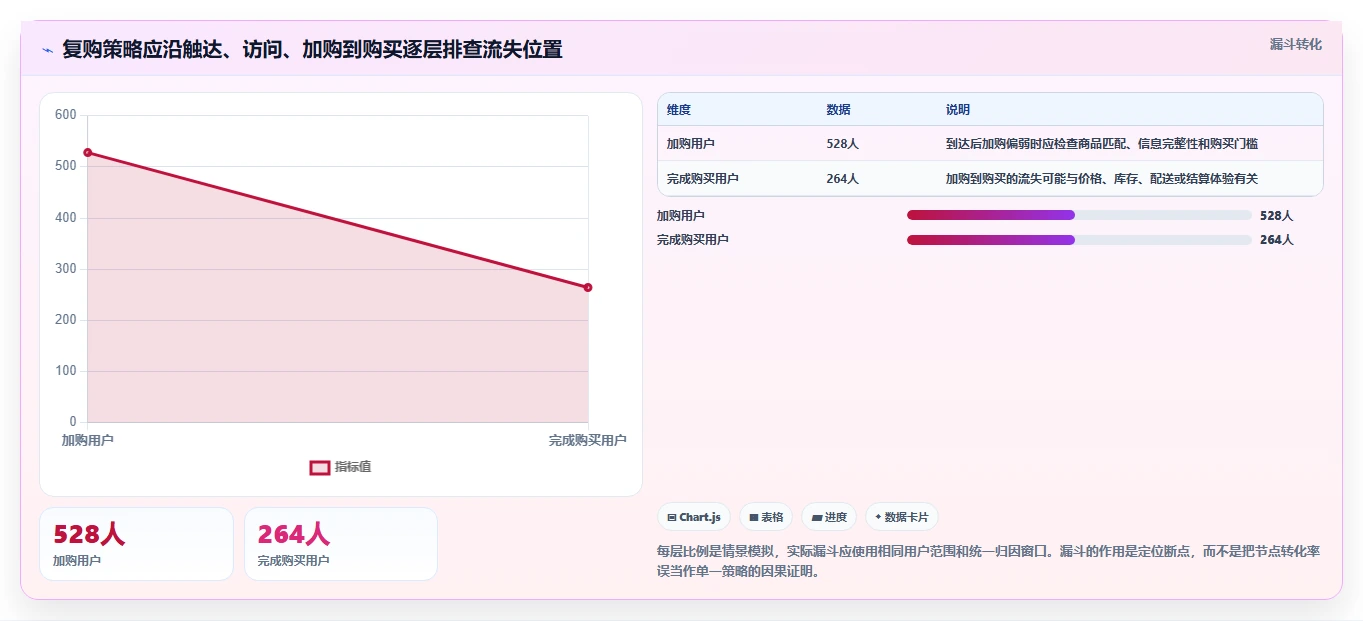The height and width of the screenshot is (621, 1363).
Task: Click the 加购用户 x-axis label of chart
Action: click(x=88, y=440)
